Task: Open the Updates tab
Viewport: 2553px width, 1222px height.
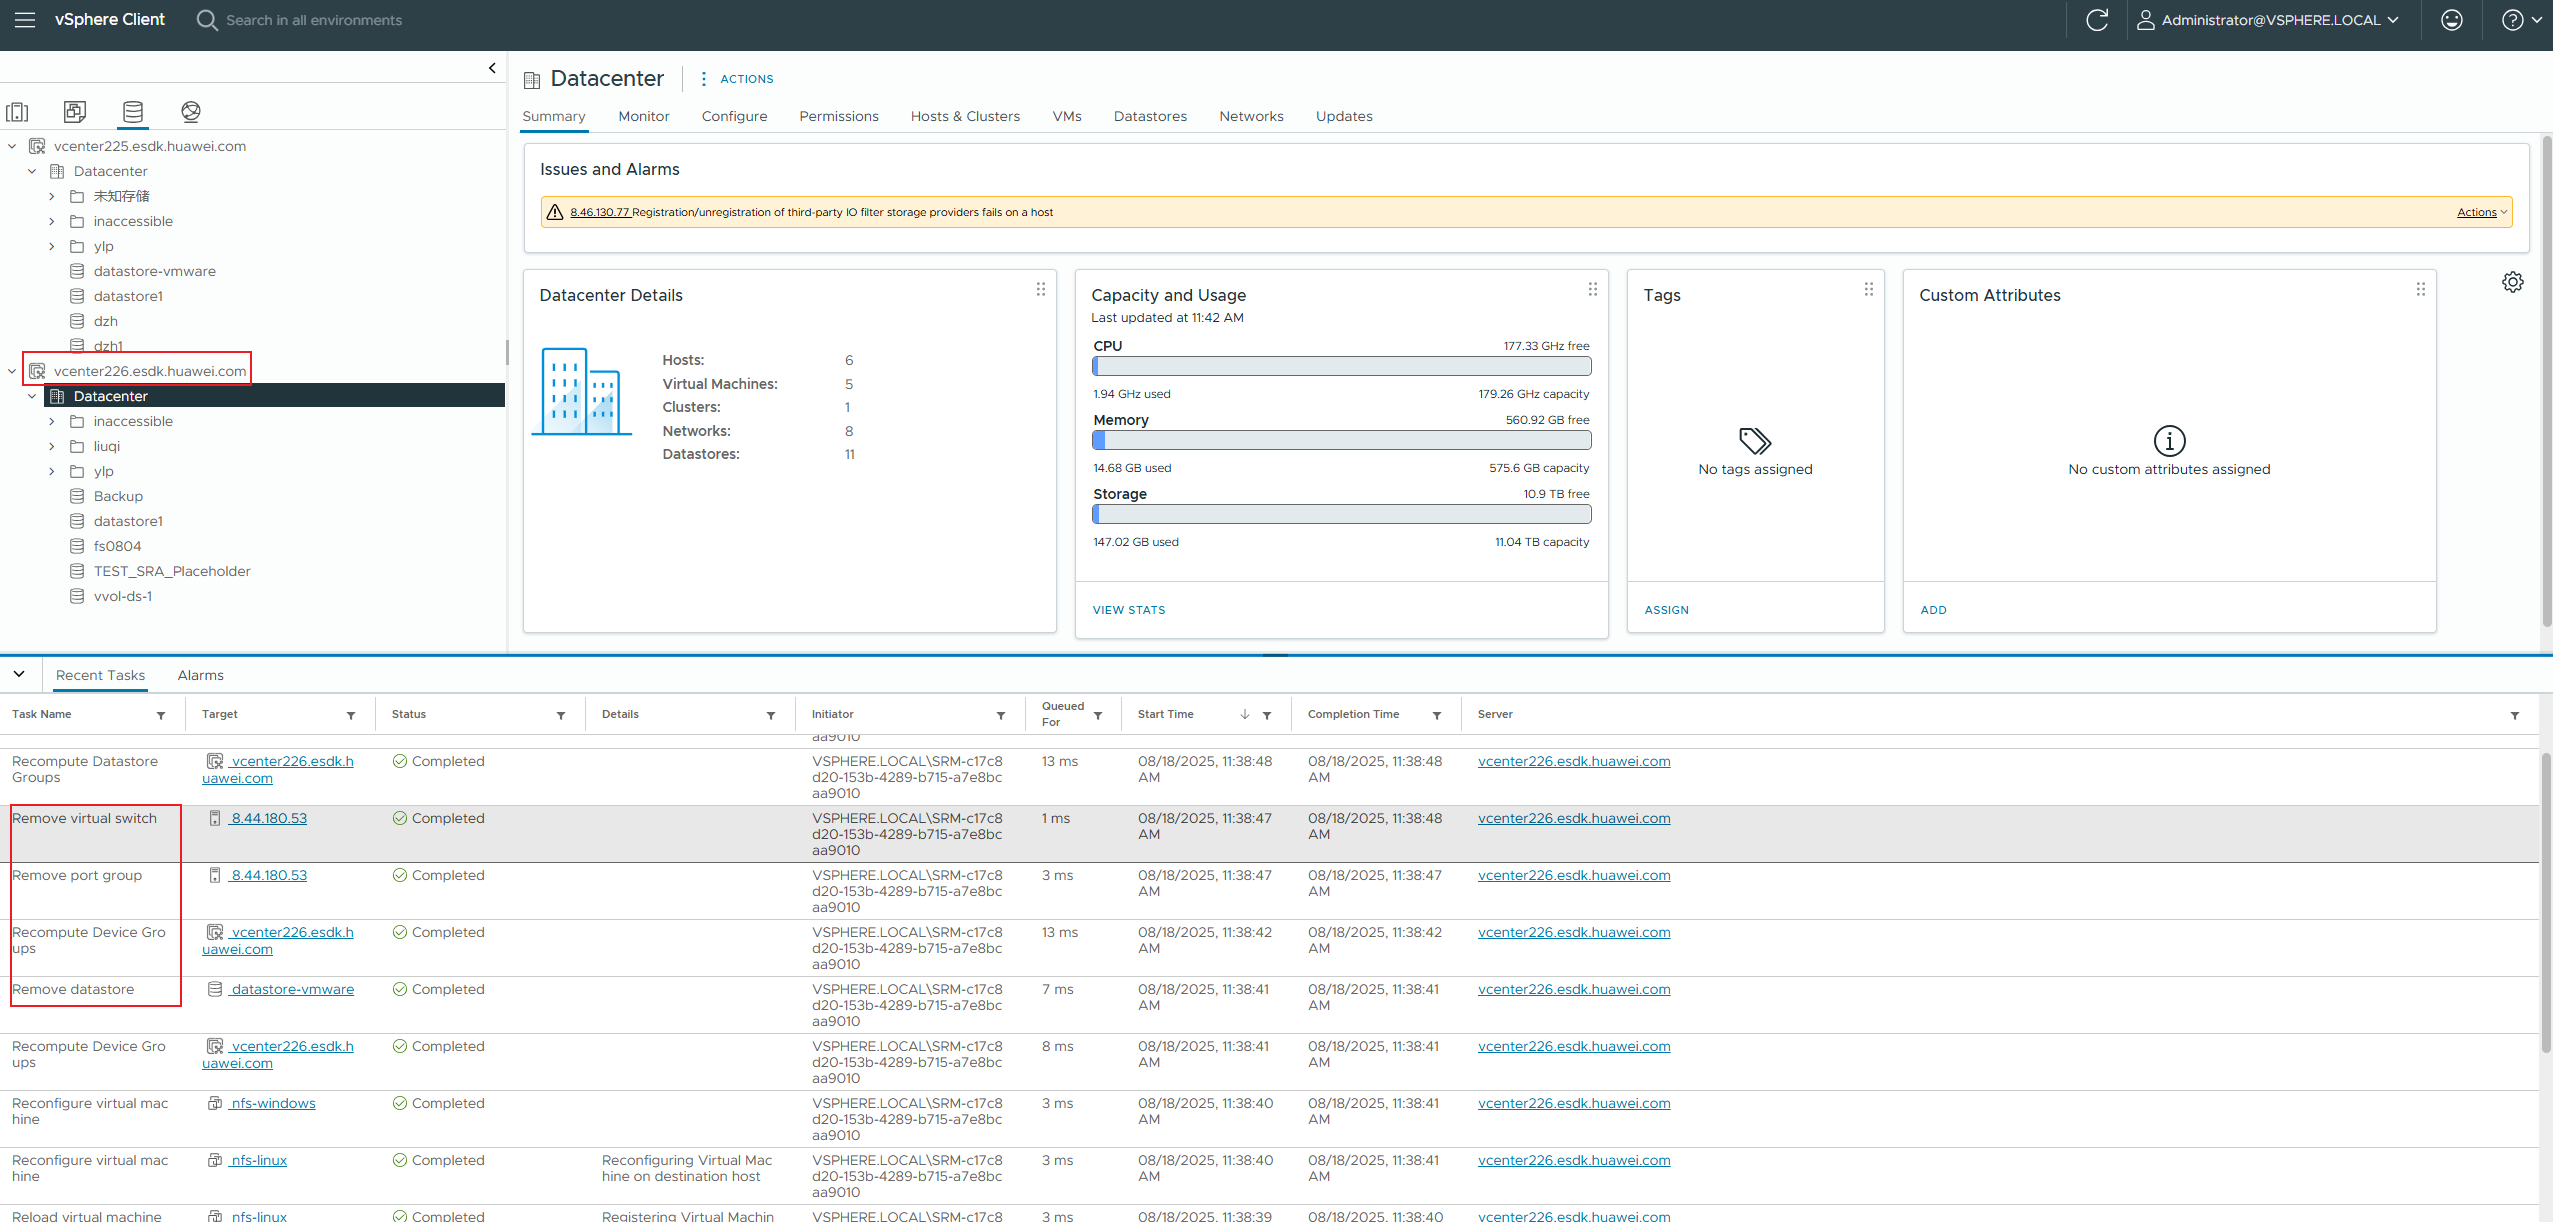Action: click(1344, 116)
